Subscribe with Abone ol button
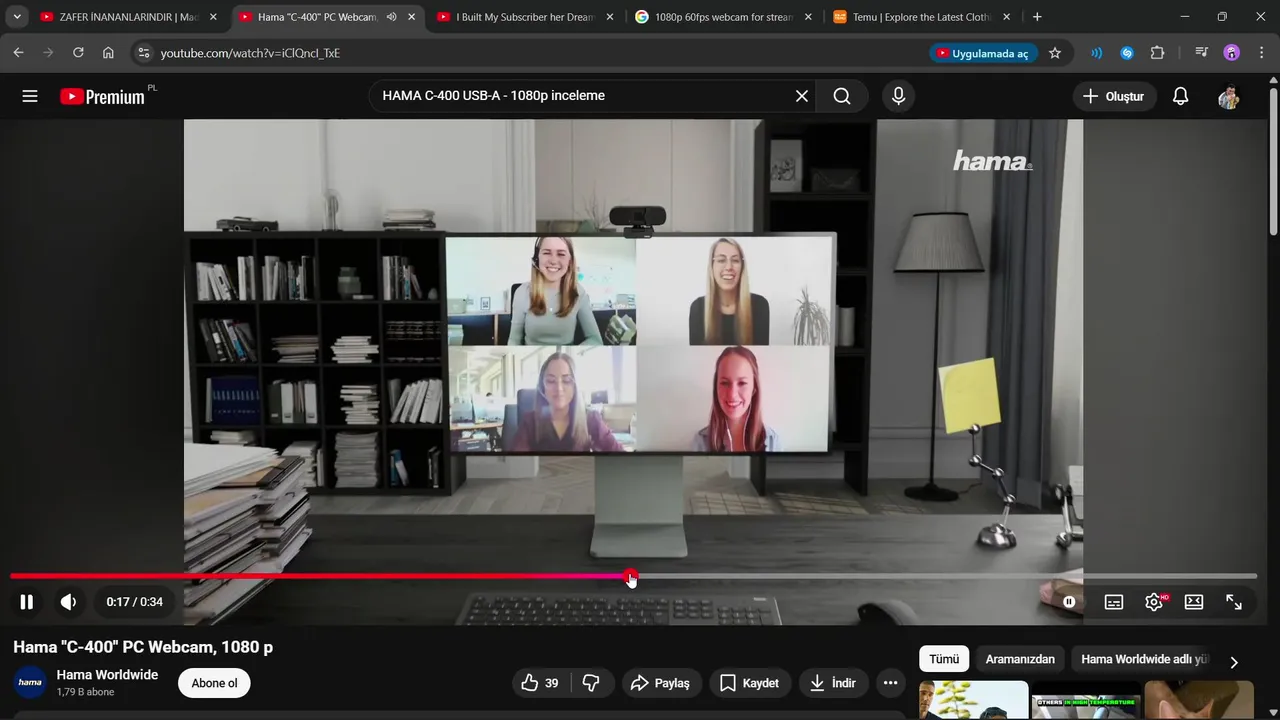This screenshot has width=1280, height=720. [x=214, y=683]
